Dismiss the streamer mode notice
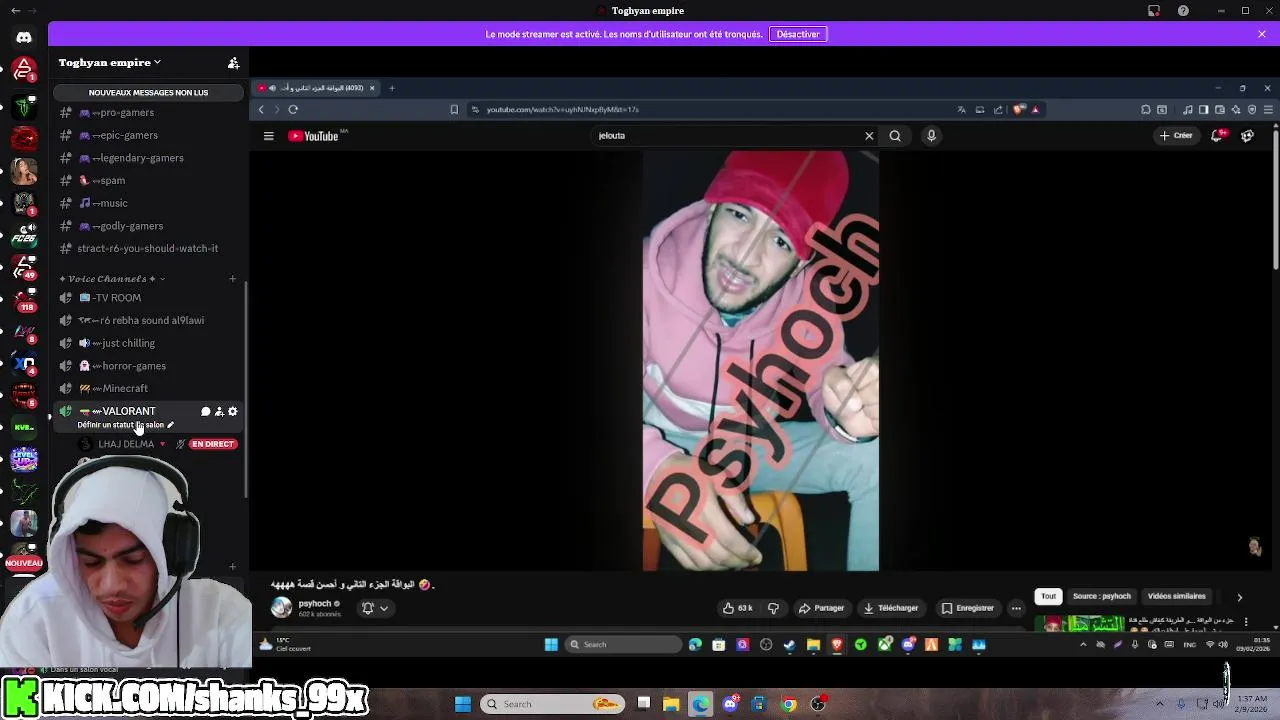This screenshot has width=1280, height=720. 1262,34
